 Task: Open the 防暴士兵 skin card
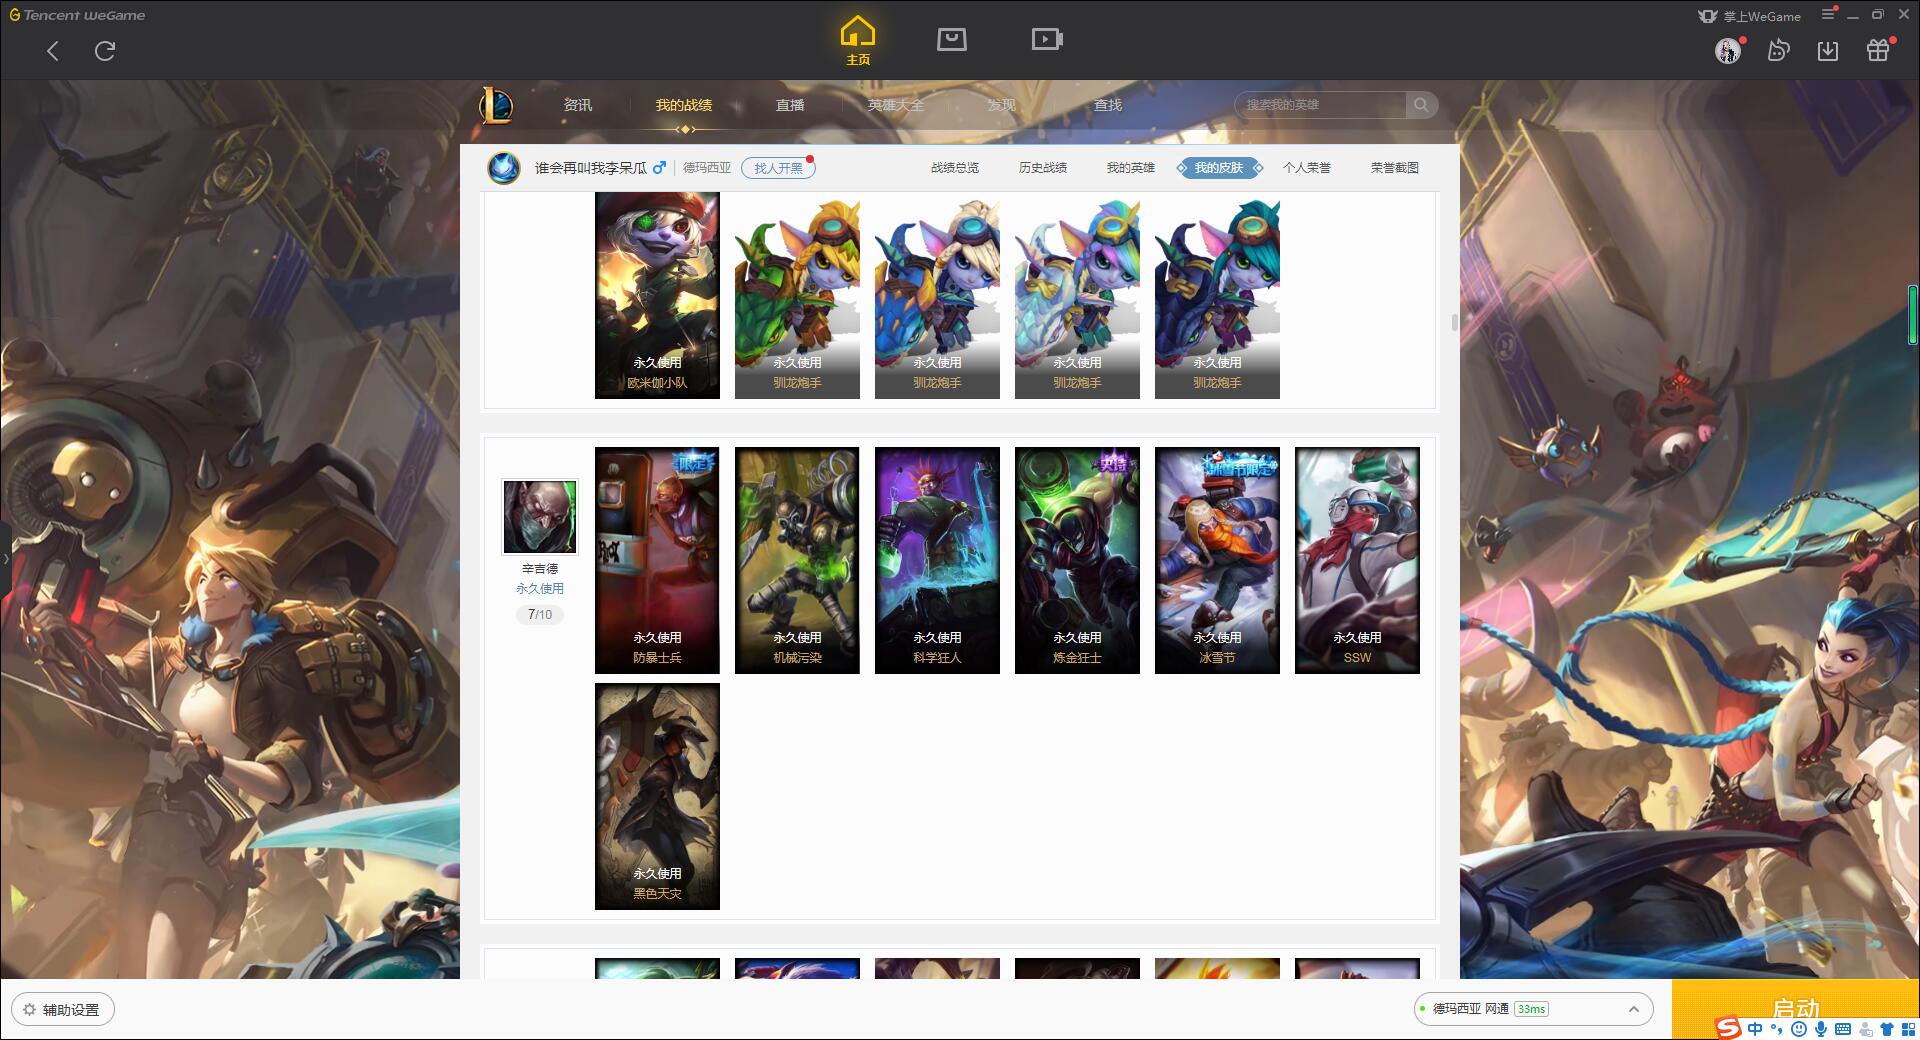pos(657,560)
